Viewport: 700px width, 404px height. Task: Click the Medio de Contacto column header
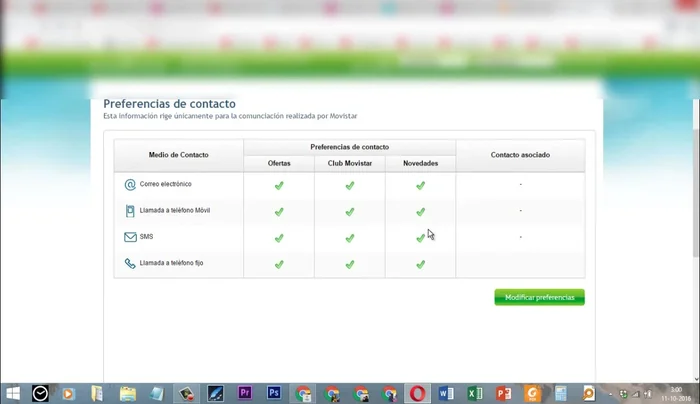(179, 155)
